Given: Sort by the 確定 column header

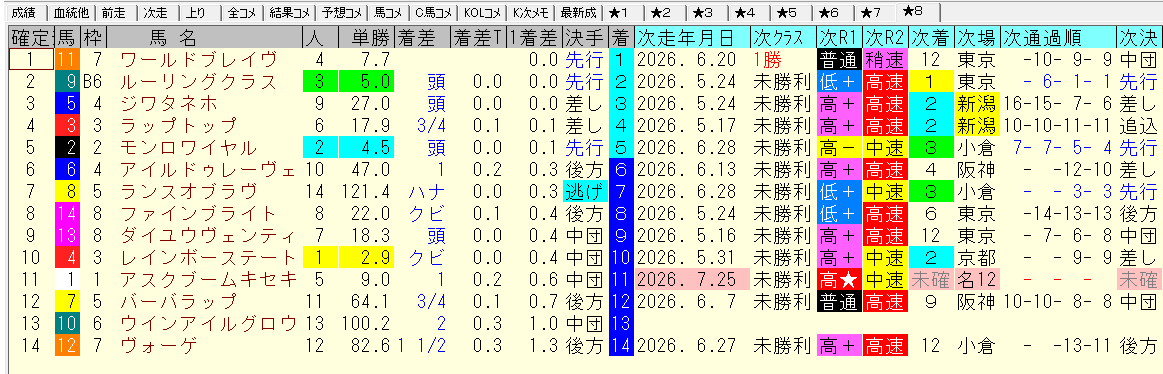Looking at the screenshot, I should (x=30, y=38).
